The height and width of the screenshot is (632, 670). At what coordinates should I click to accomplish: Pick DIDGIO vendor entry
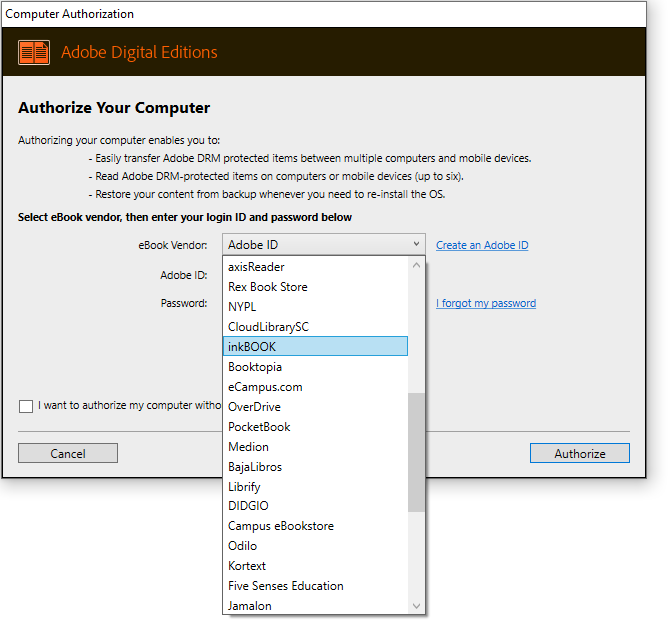point(315,506)
